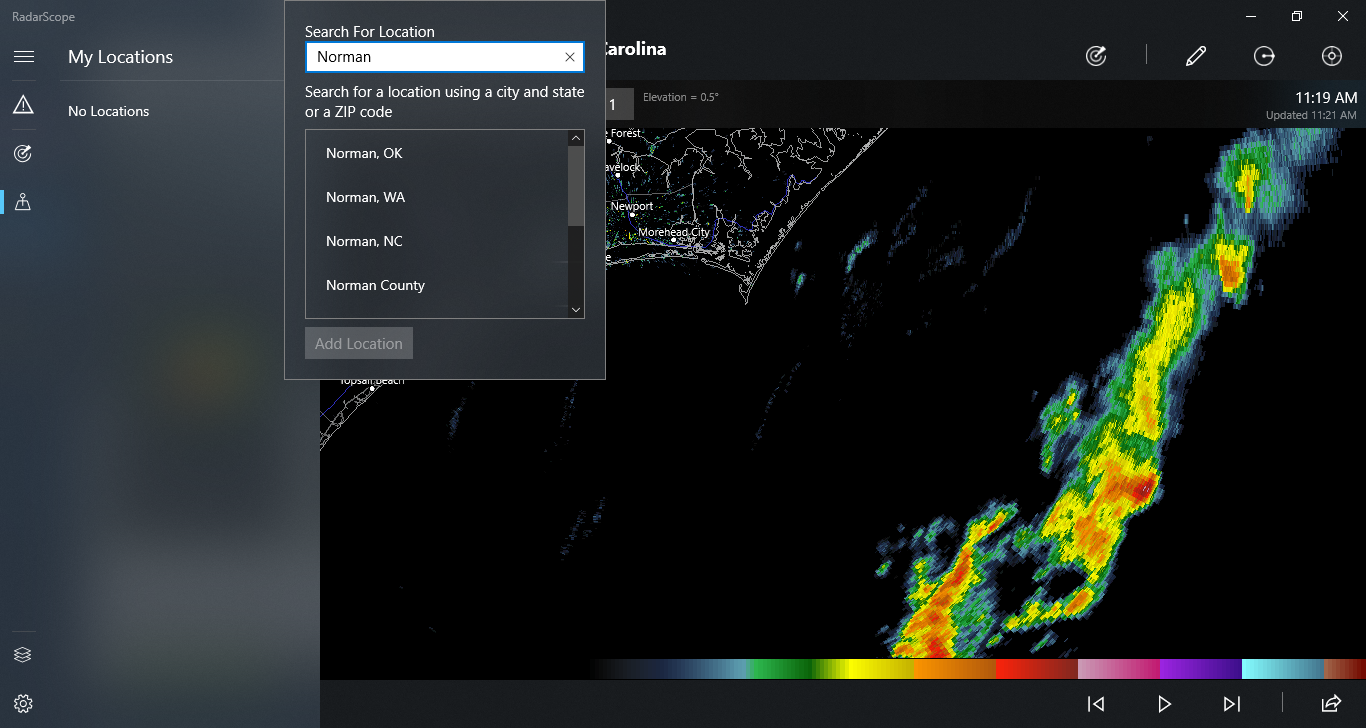Click the Add Location button

[x=358, y=342]
